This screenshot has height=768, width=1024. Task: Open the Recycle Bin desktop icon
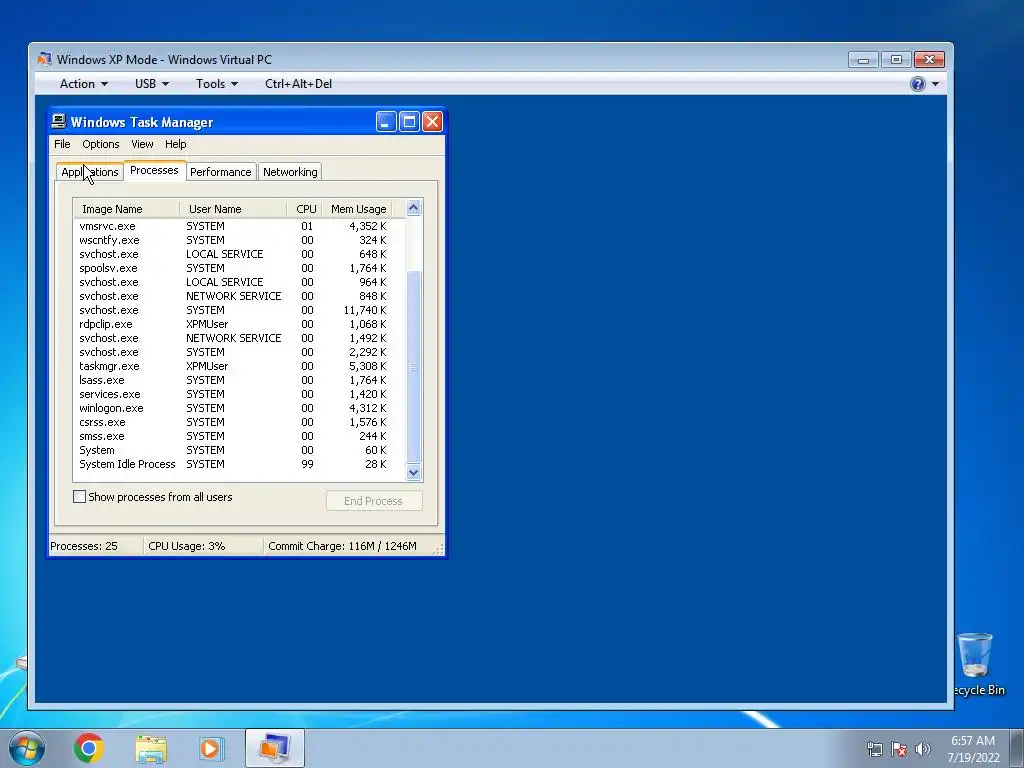pos(977,665)
